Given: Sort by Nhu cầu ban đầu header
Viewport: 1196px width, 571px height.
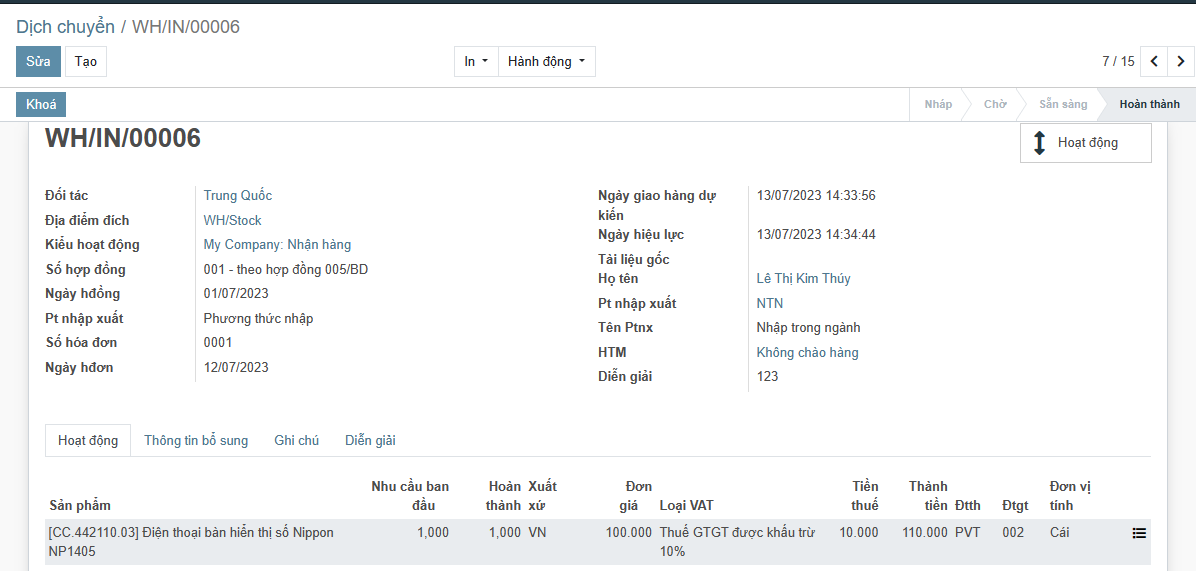Looking at the screenshot, I should pos(410,496).
